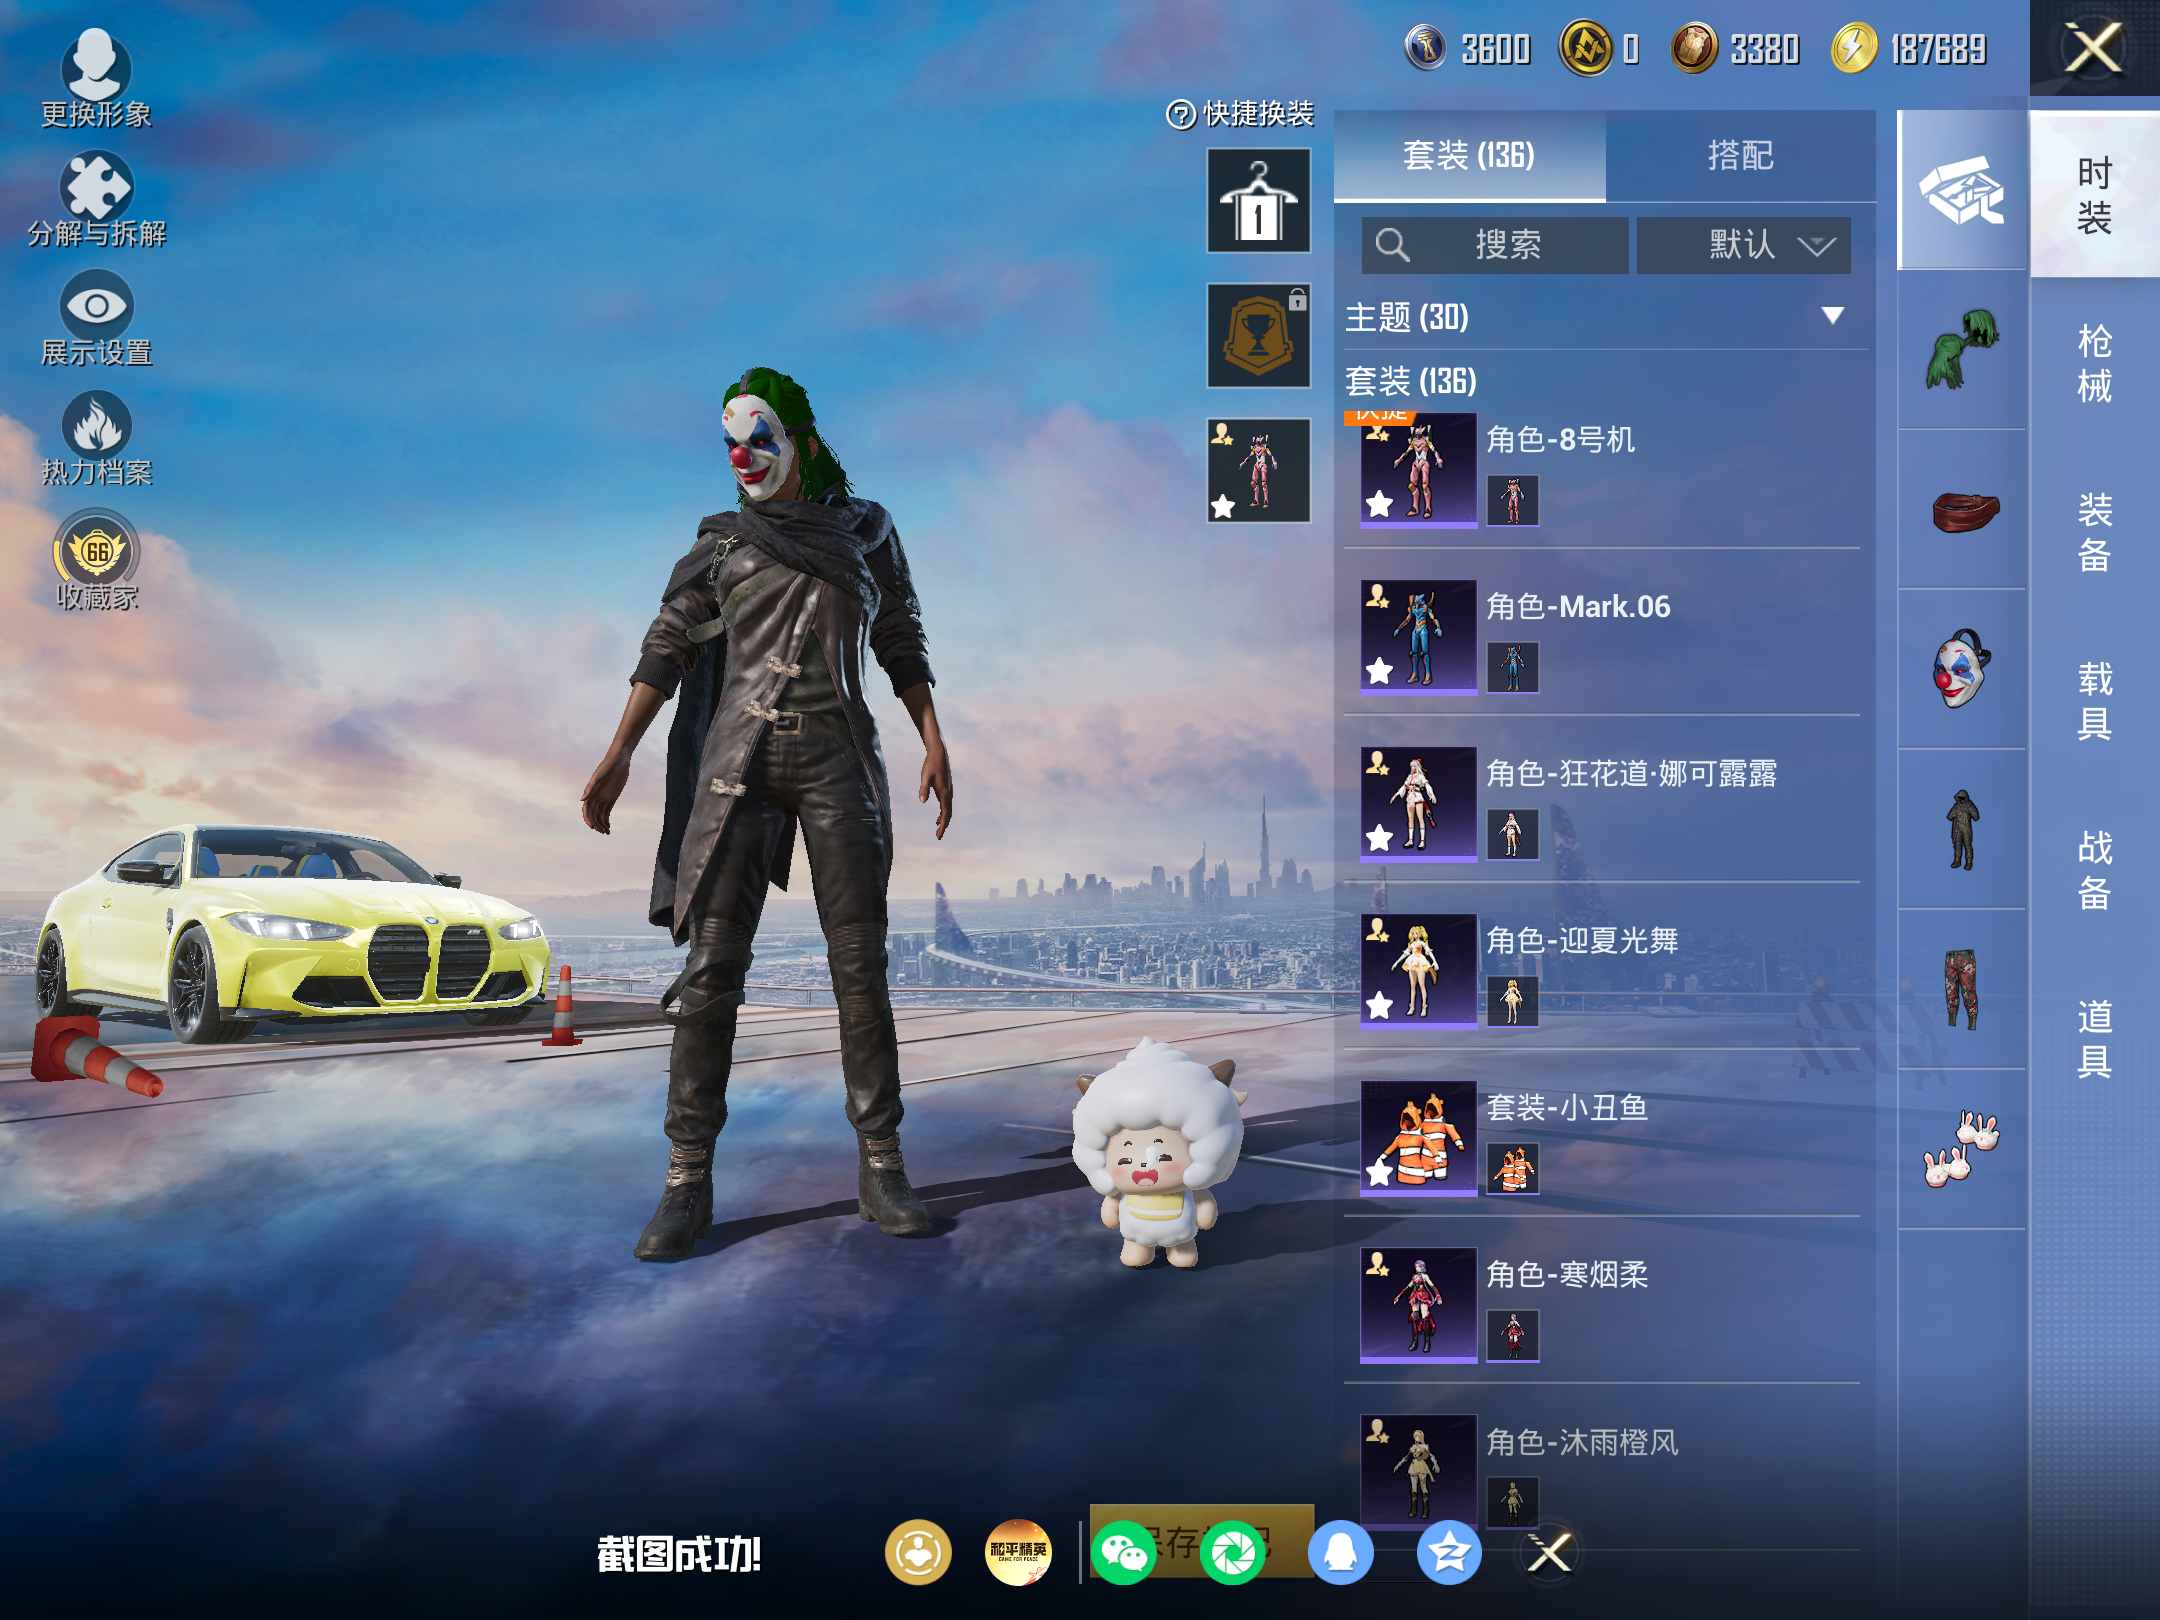
Task: Select the pink character quick outfit slot
Action: 1258,471
